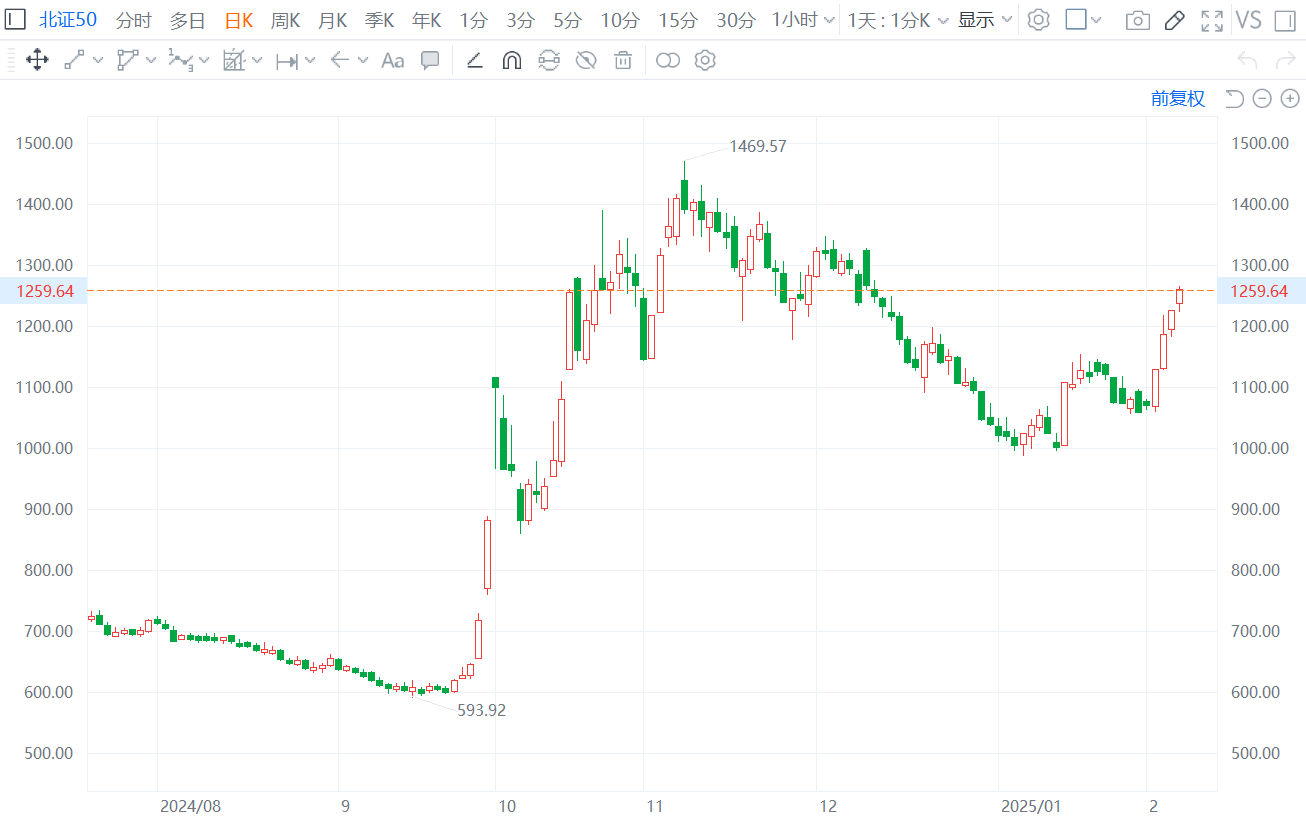Zoom in chart with plus icon
This screenshot has height=829, width=1306.
(1290, 98)
